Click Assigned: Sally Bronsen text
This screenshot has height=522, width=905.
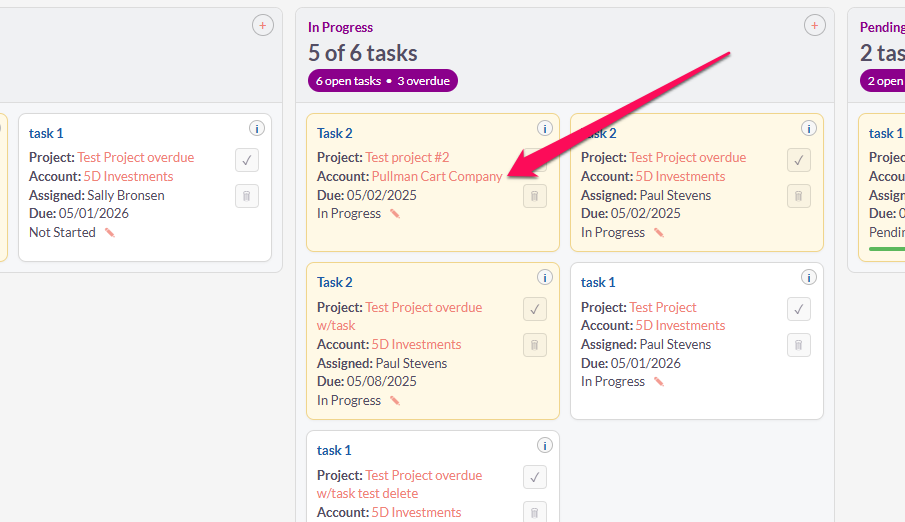pyautogui.click(x=97, y=195)
